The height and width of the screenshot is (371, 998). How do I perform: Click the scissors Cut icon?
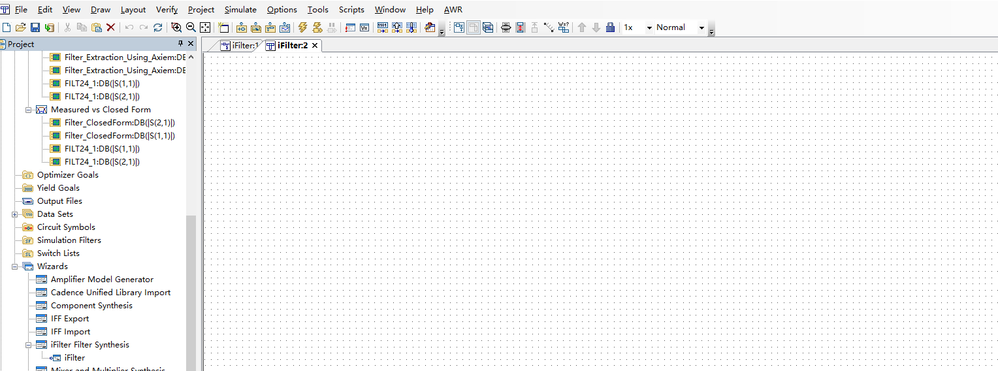pos(67,27)
